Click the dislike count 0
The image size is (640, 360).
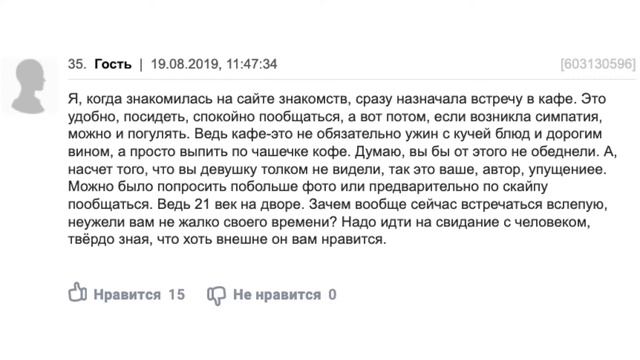tap(332, 294)
